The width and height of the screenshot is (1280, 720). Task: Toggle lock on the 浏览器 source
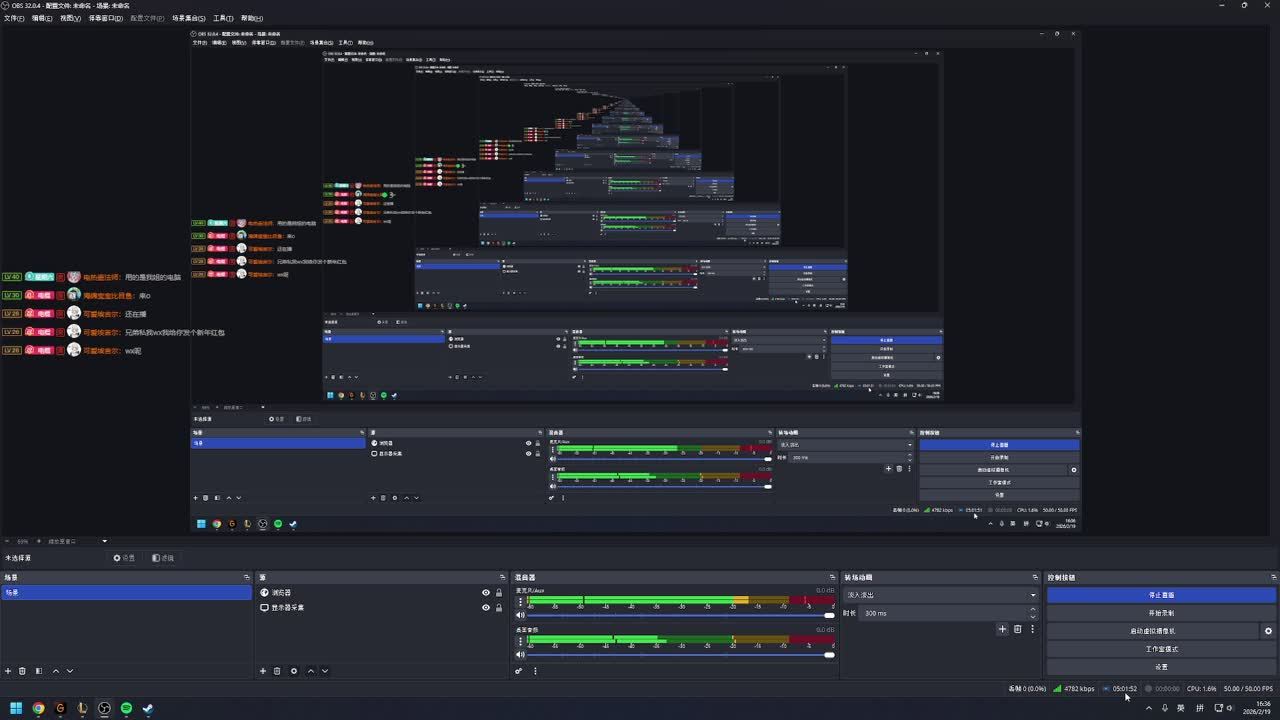point(499,593)
